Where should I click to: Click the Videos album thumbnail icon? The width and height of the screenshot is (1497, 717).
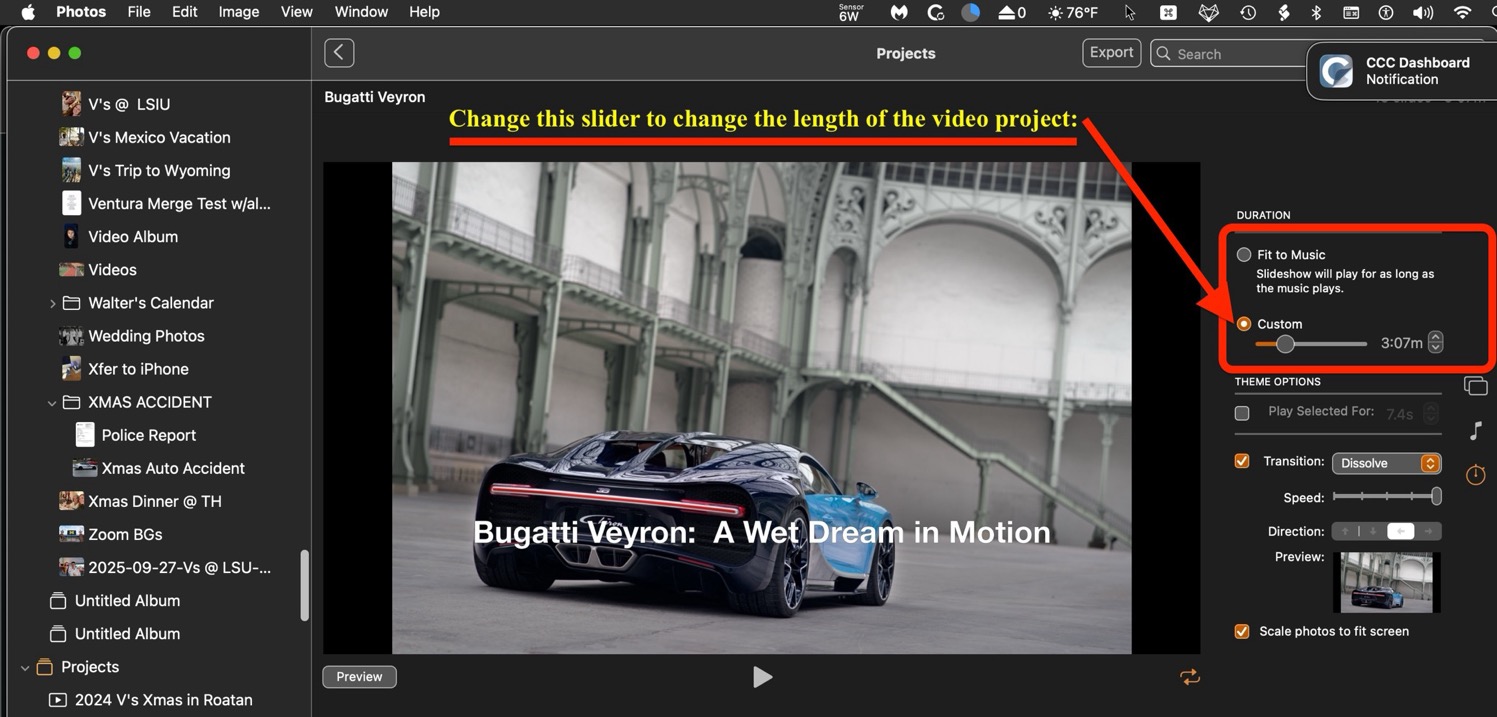click(x=71, y=269)
